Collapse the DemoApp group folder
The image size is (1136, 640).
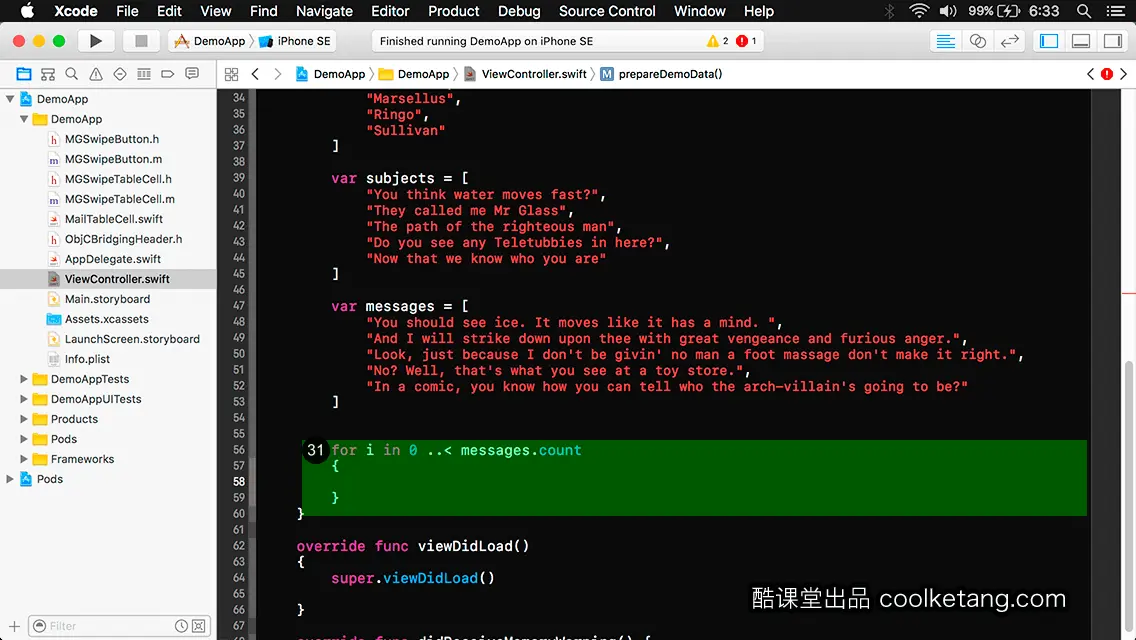(x=24, y=119)
